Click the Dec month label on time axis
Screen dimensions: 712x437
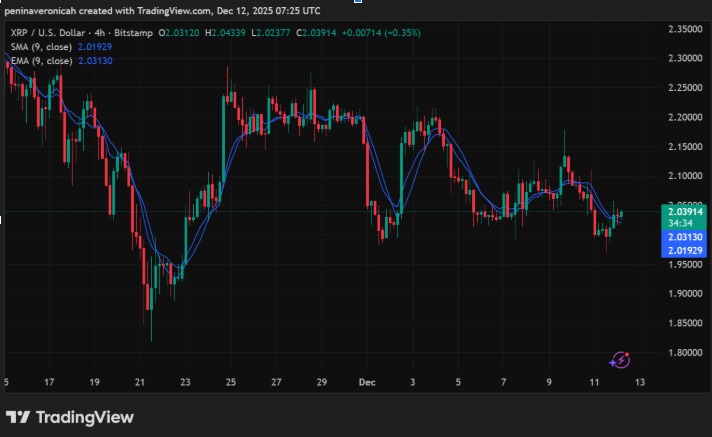coord(367,382)
